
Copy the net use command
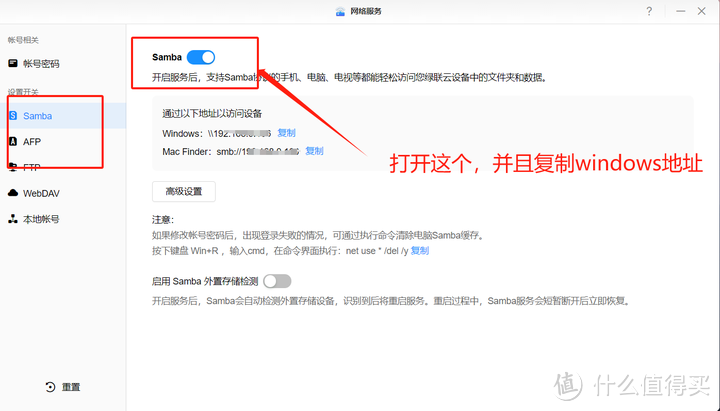coord(420,251)
